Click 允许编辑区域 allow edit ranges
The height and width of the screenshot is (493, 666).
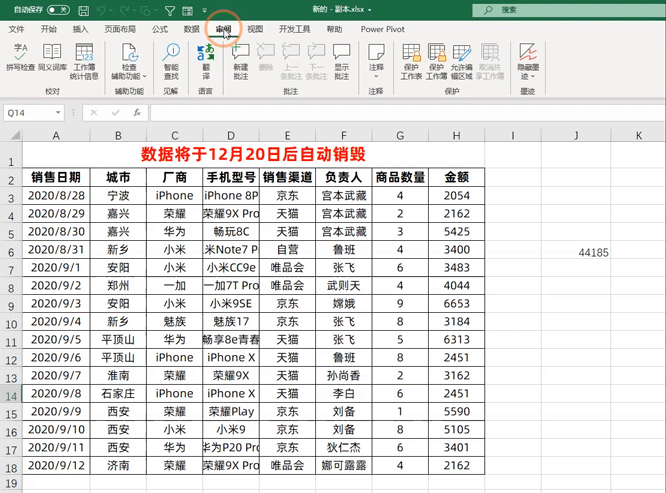coord(461,61)
